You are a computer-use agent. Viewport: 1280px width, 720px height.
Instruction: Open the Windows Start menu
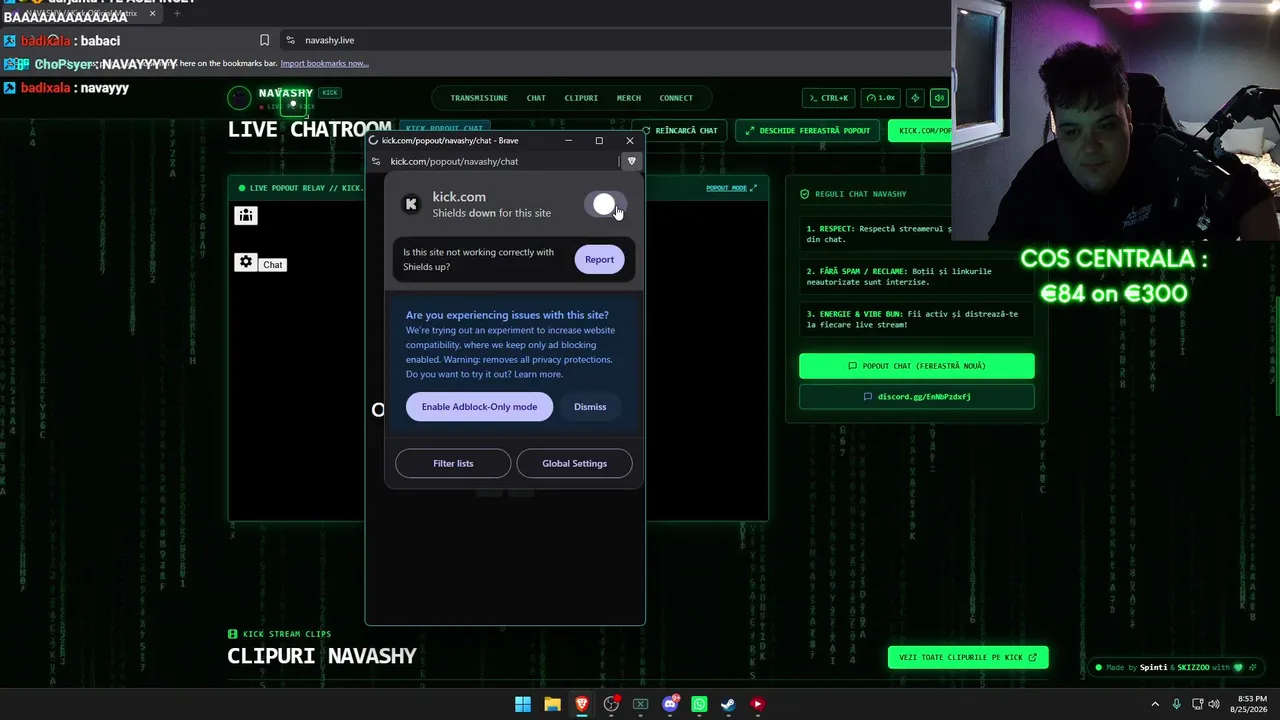523,704
